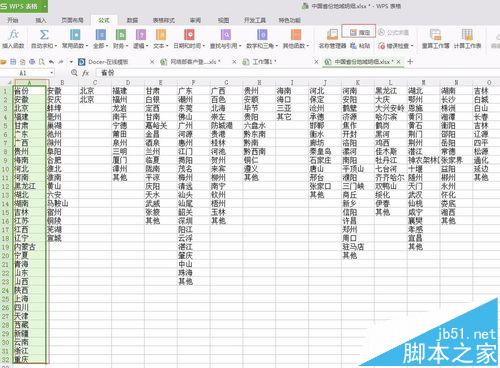Click the 指定 button in the ribbon
Image resolution: width=500 pixels, height=368 pixels.
pyautogui.click(x=359, y=32)
